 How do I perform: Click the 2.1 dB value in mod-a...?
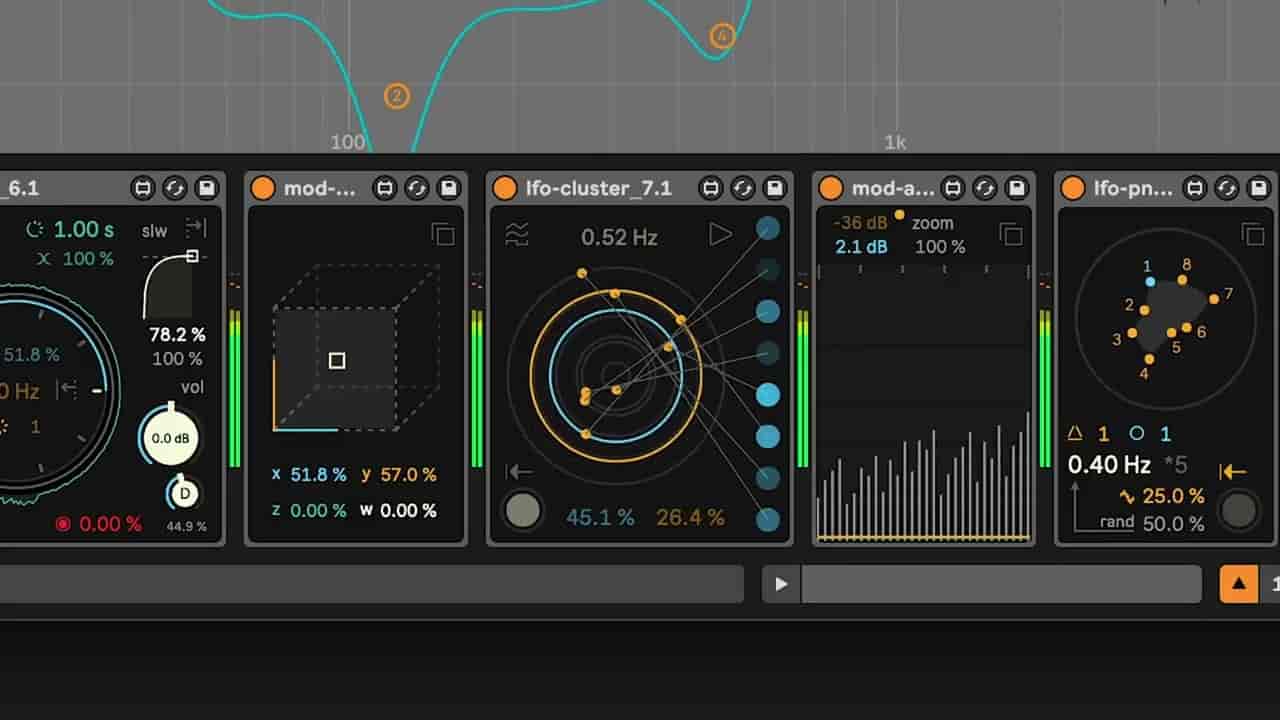coord(861,246)
